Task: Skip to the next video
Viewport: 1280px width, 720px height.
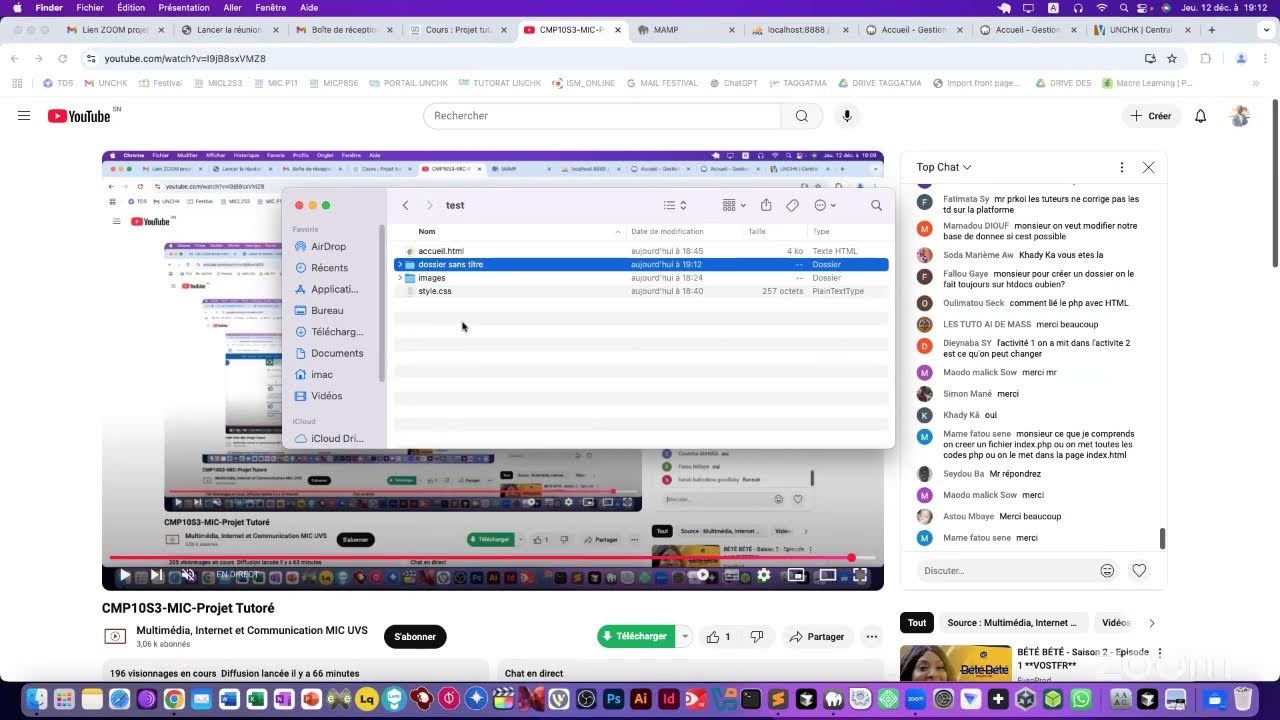Action: [156, 575]
